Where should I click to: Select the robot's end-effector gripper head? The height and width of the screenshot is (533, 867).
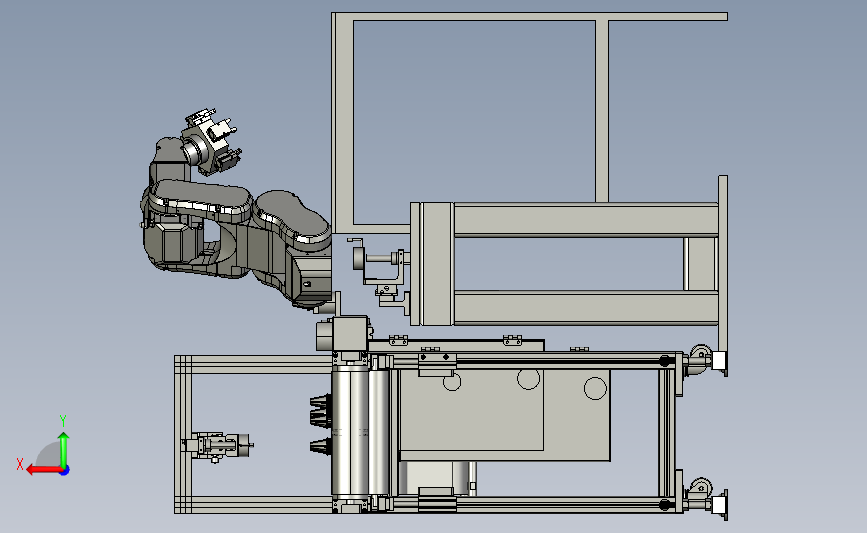click(212, 140)
